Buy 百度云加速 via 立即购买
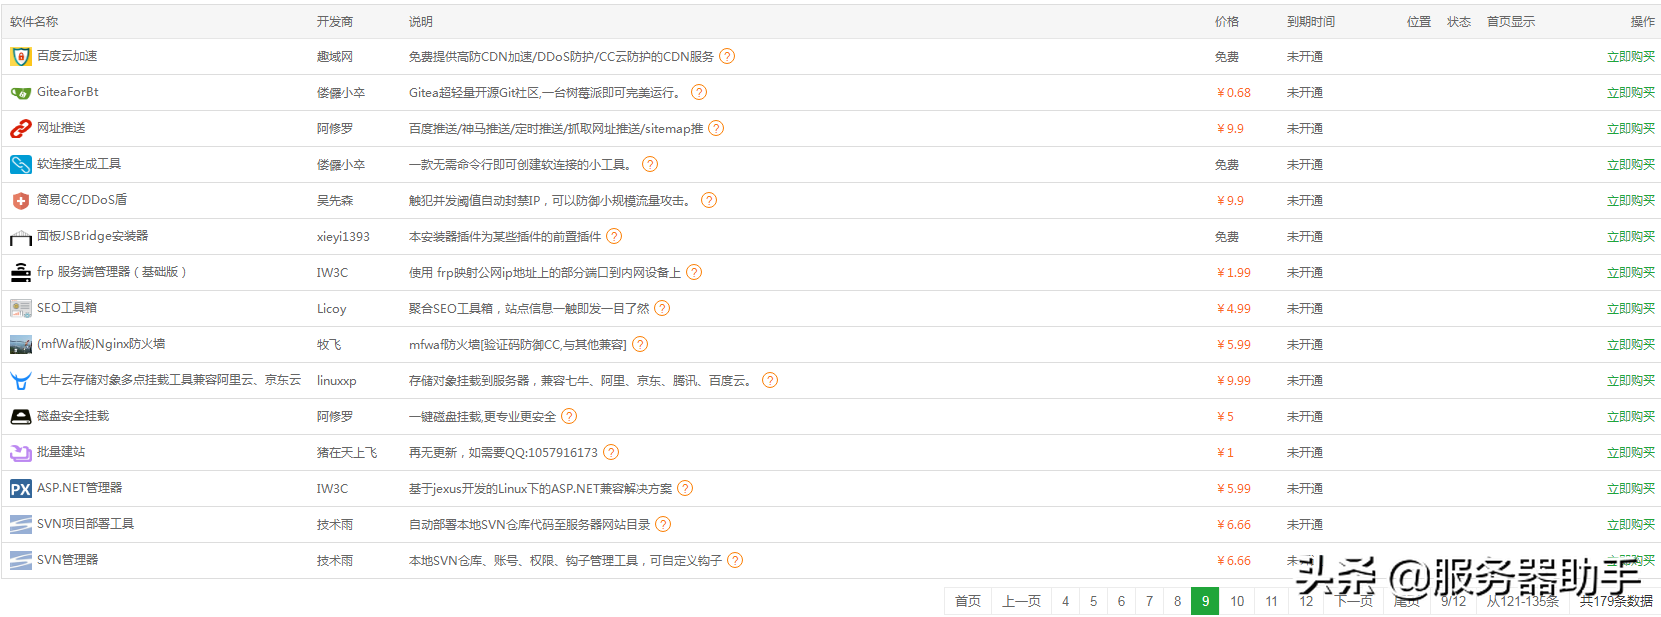Image resolution: width=1661 pixels, height=617 pixels. click(1631, 57)
